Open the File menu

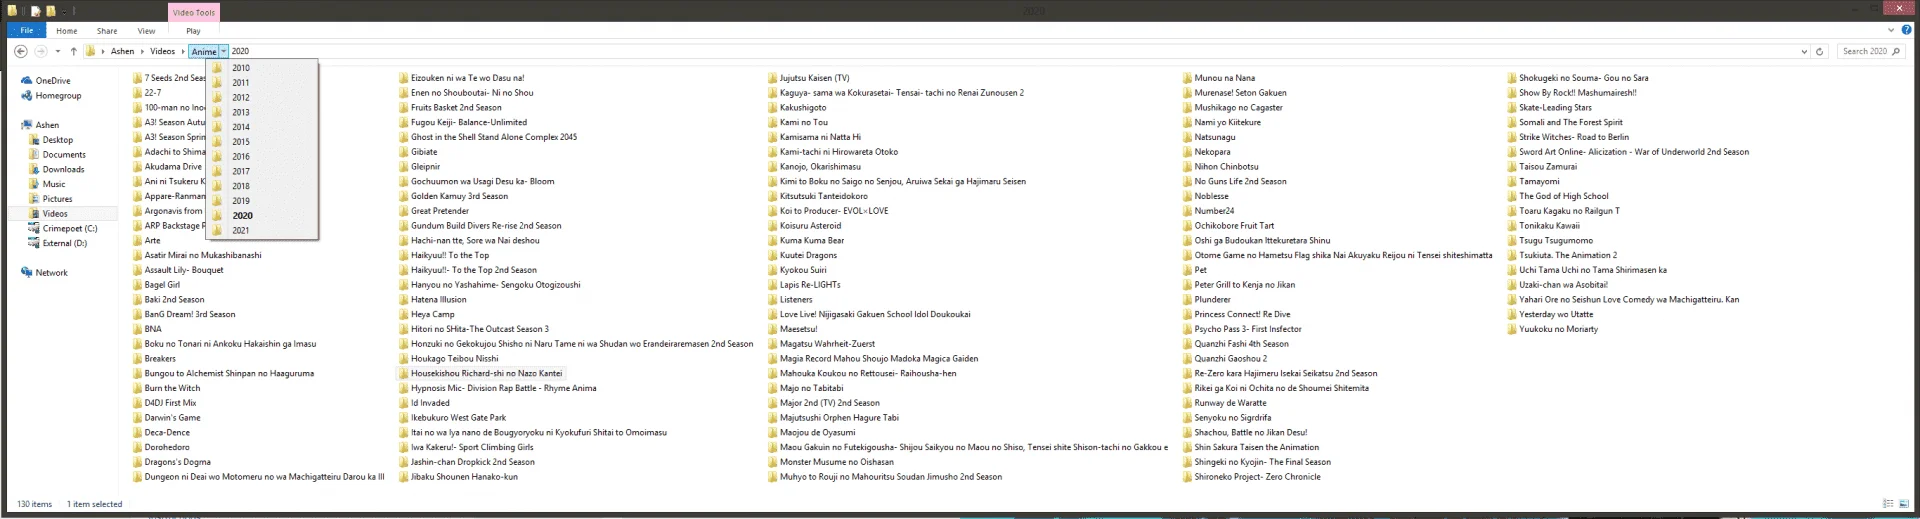(x=27, y=31)
